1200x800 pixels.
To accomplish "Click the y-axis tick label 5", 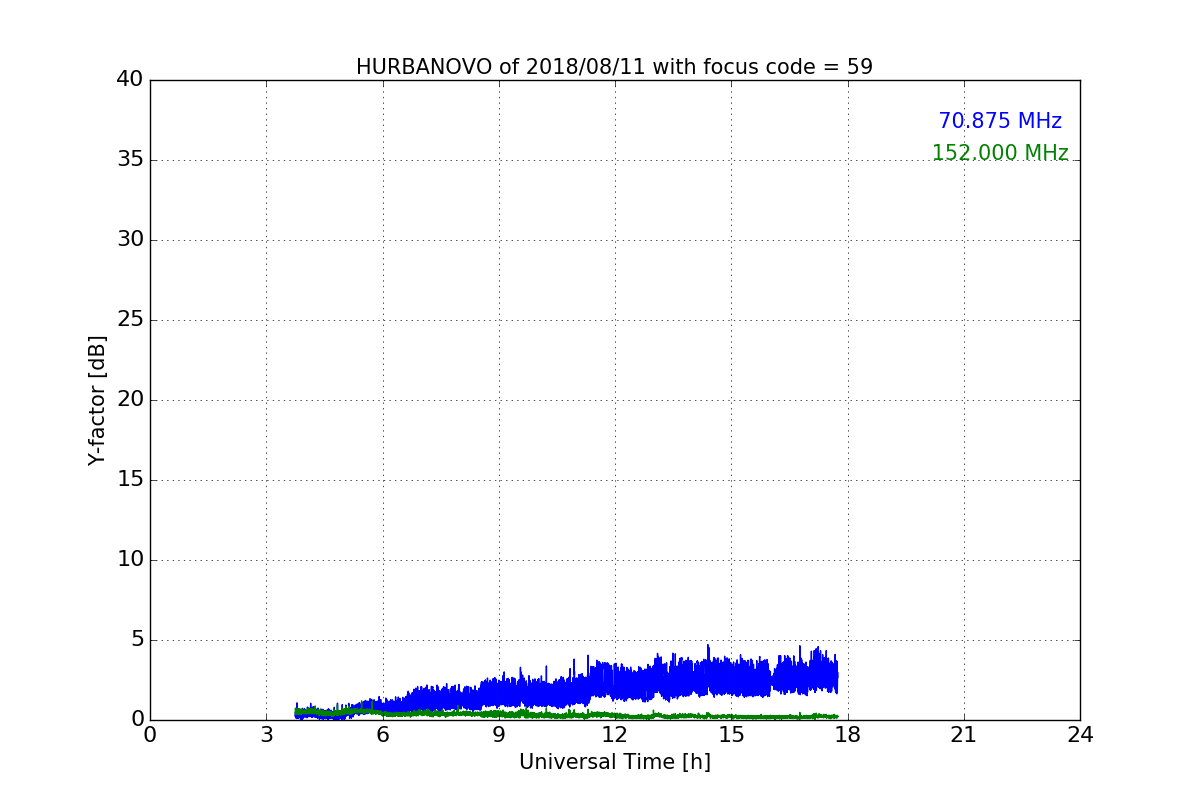I will pos(137,640).
